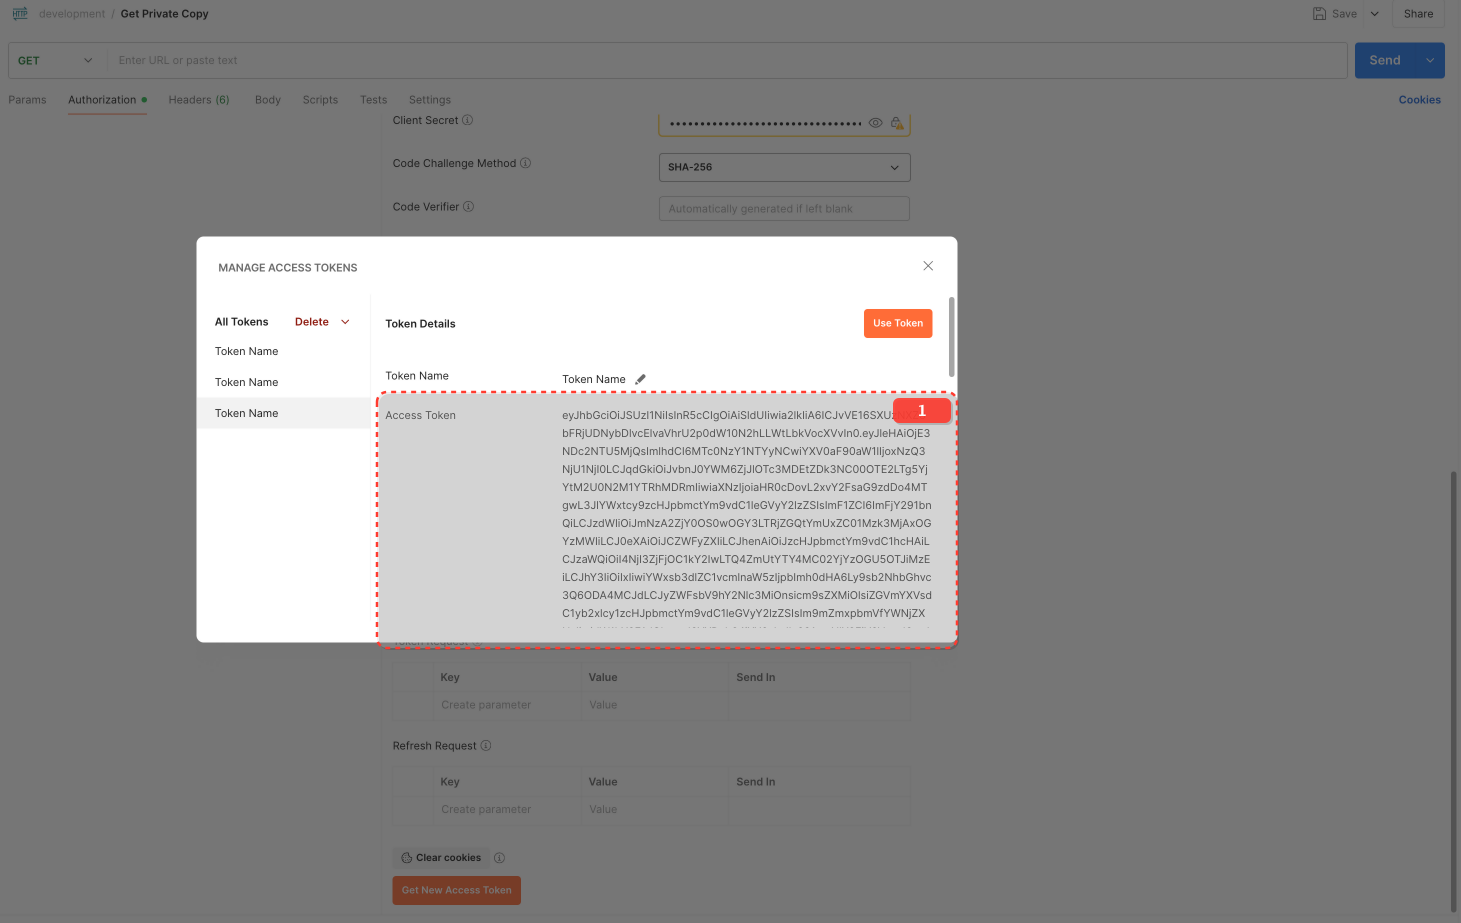This screenshot has height=923, width=1461.
Task: Open the SHA-256 Code Challenge Method dropdown
Action: pos(784,167)
